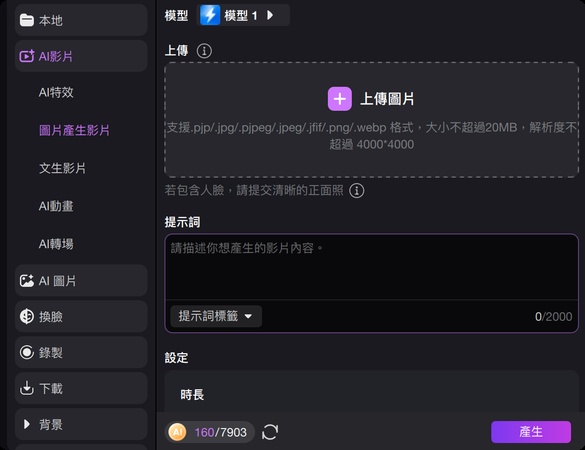Click the 模型 label
Viewport: 585px width, 450px height.
click(176, 15)
